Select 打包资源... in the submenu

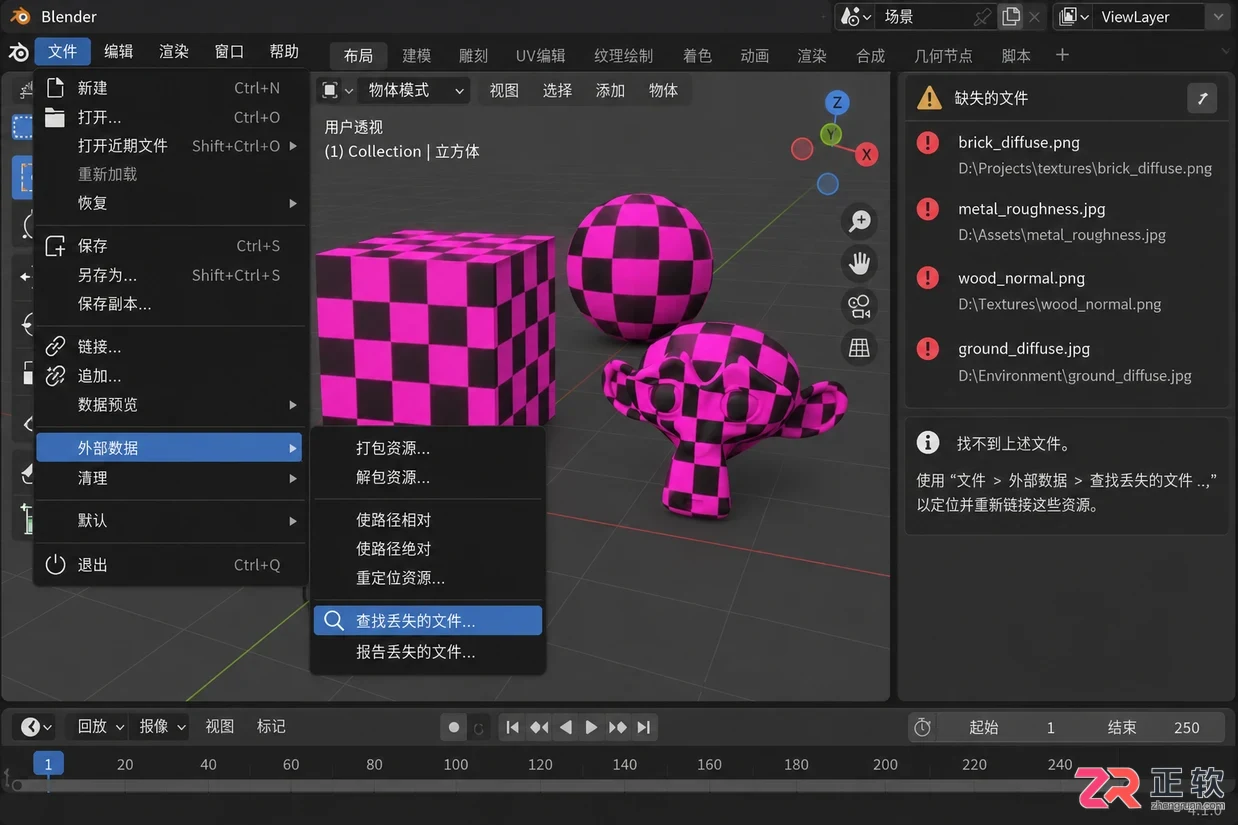pyautogui.click(x=428, y=448)
